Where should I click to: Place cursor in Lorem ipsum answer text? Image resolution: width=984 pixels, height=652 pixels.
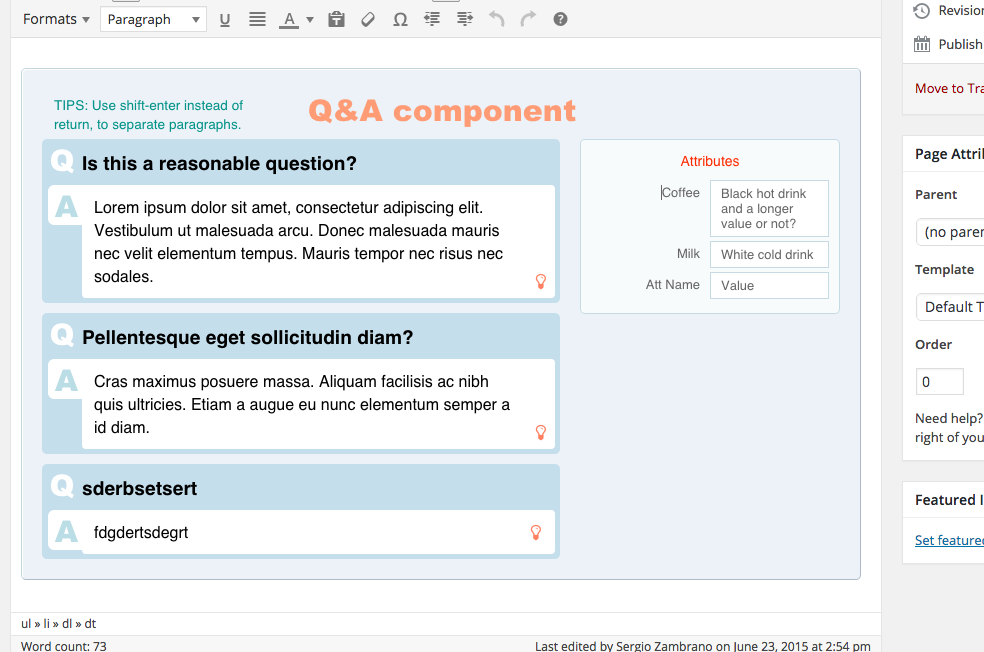coord(299,242)
